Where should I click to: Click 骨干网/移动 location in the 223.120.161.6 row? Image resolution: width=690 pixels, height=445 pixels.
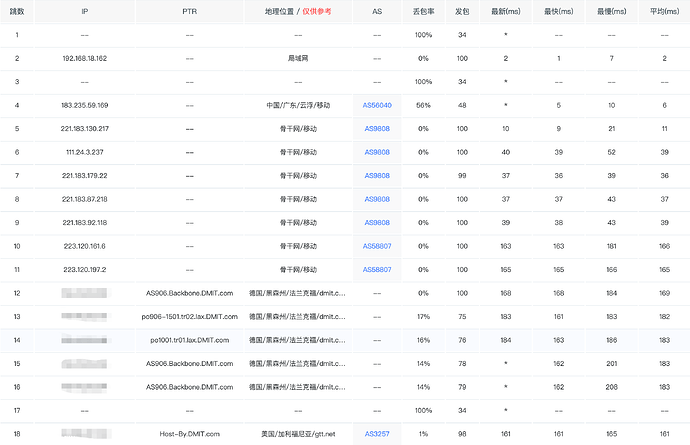tap(298, 246)
